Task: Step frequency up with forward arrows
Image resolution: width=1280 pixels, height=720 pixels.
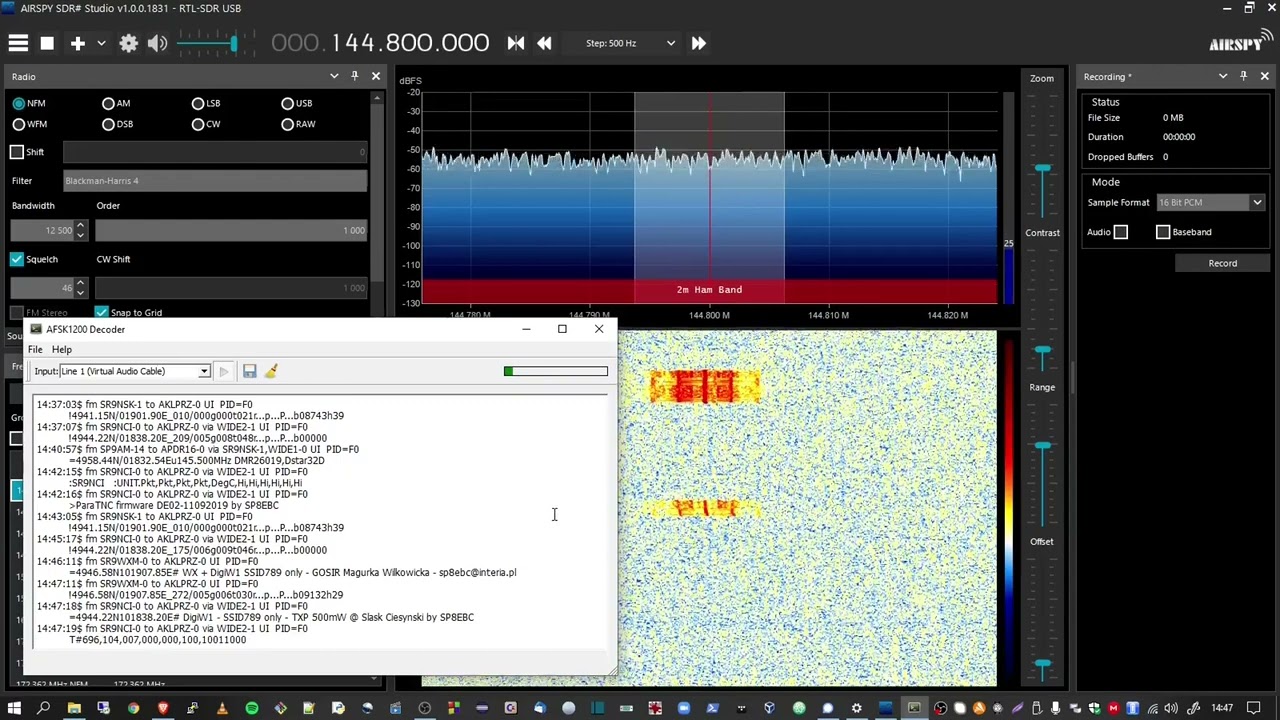Action: point(698,43)
